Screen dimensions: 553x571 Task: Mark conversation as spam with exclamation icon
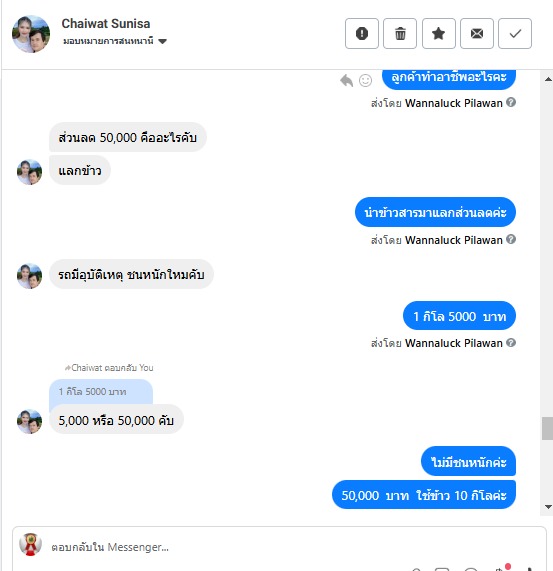362,34
